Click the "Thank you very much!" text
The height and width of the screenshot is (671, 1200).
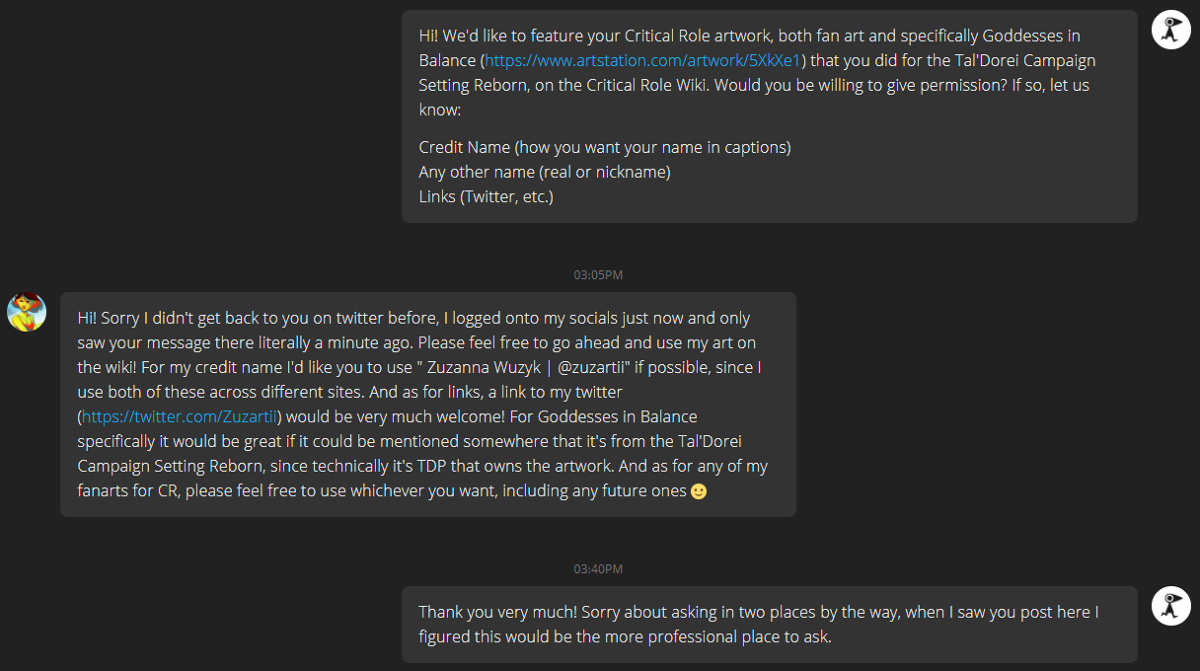(497, 612)
